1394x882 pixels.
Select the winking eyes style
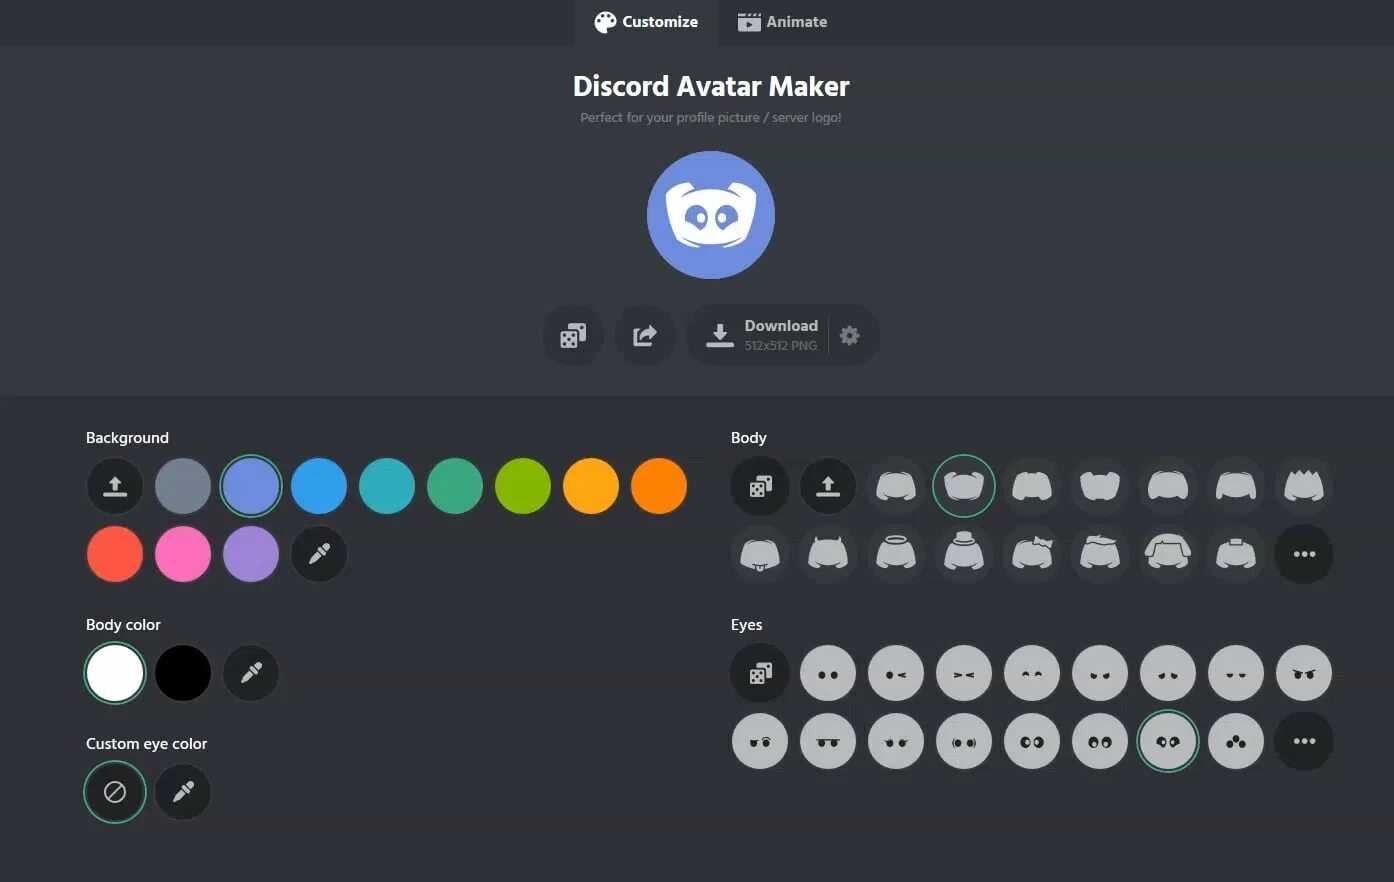pyautogui.click(x=896, y=673)
